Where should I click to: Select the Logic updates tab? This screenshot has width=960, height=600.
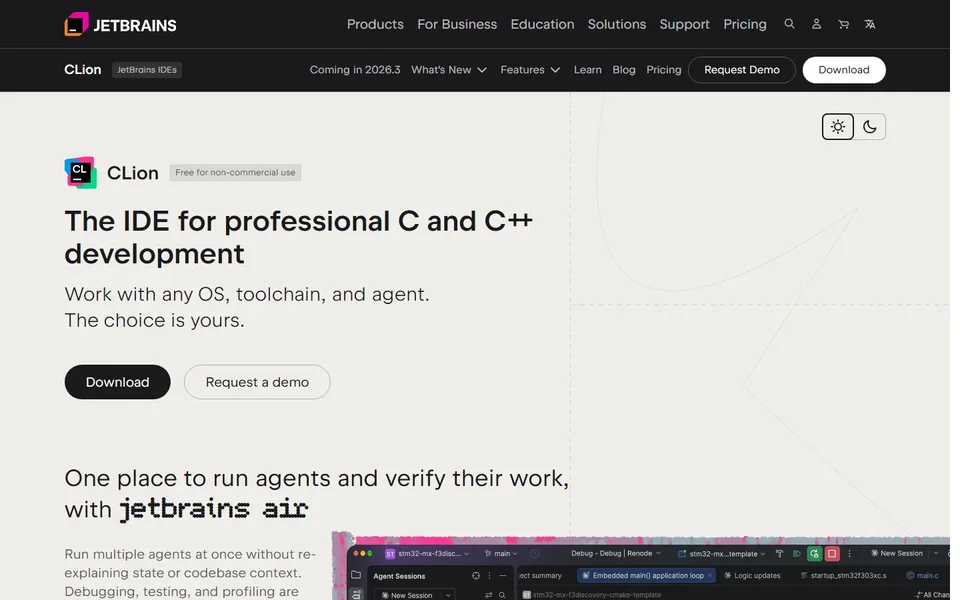click(752, 576)
